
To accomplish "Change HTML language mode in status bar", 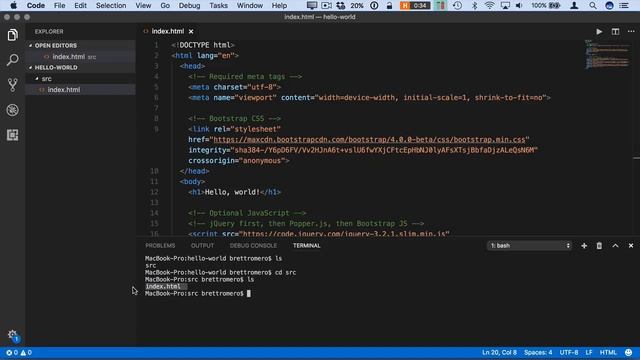I will point(608,353).
